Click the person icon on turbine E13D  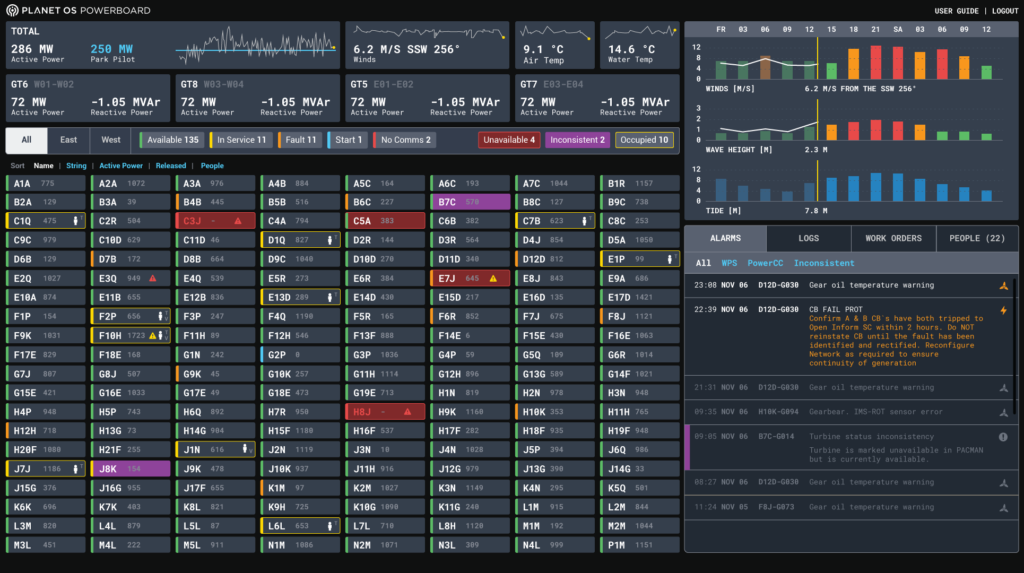[330, 297]
